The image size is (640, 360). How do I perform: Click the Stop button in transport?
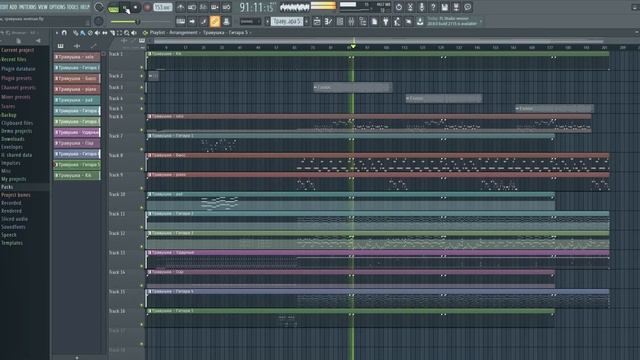click(x=136, y=7)
